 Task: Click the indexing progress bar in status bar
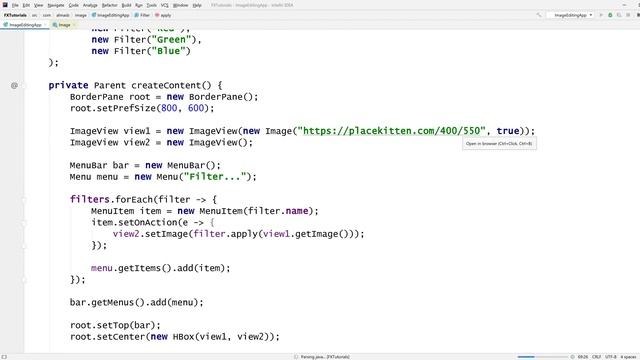coord(542,357)
